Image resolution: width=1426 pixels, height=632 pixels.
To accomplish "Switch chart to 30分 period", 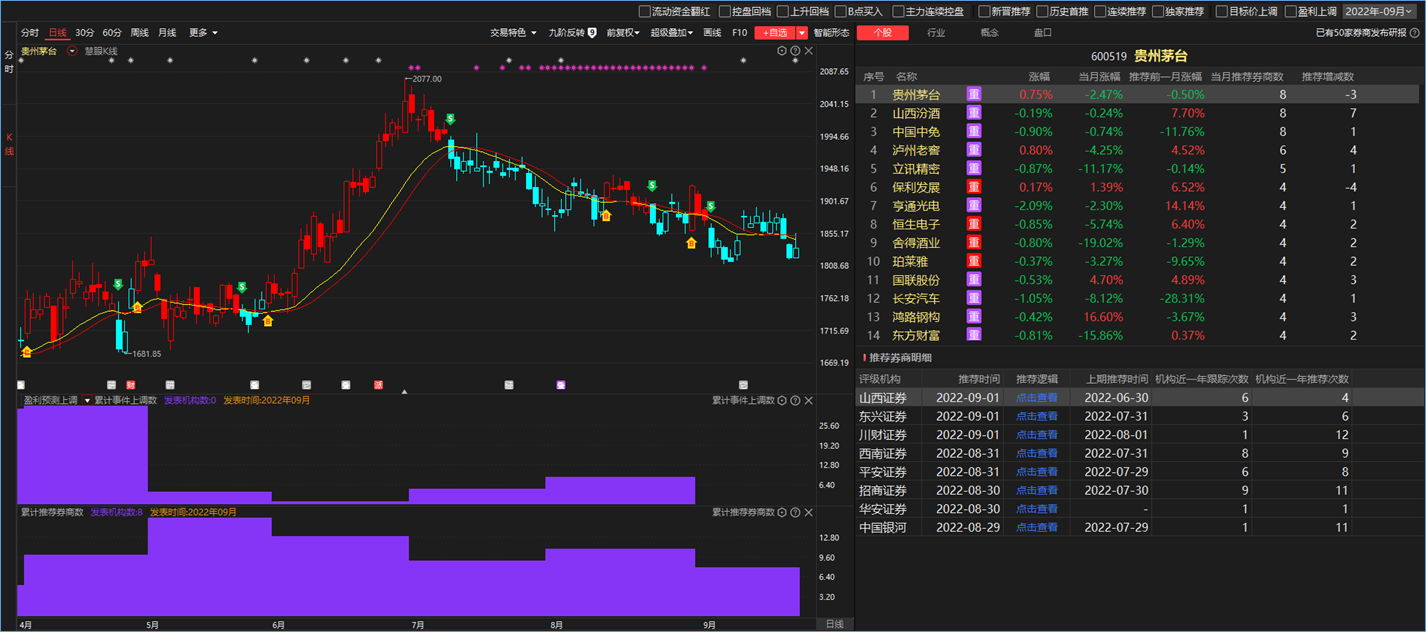I will (85, 33).
